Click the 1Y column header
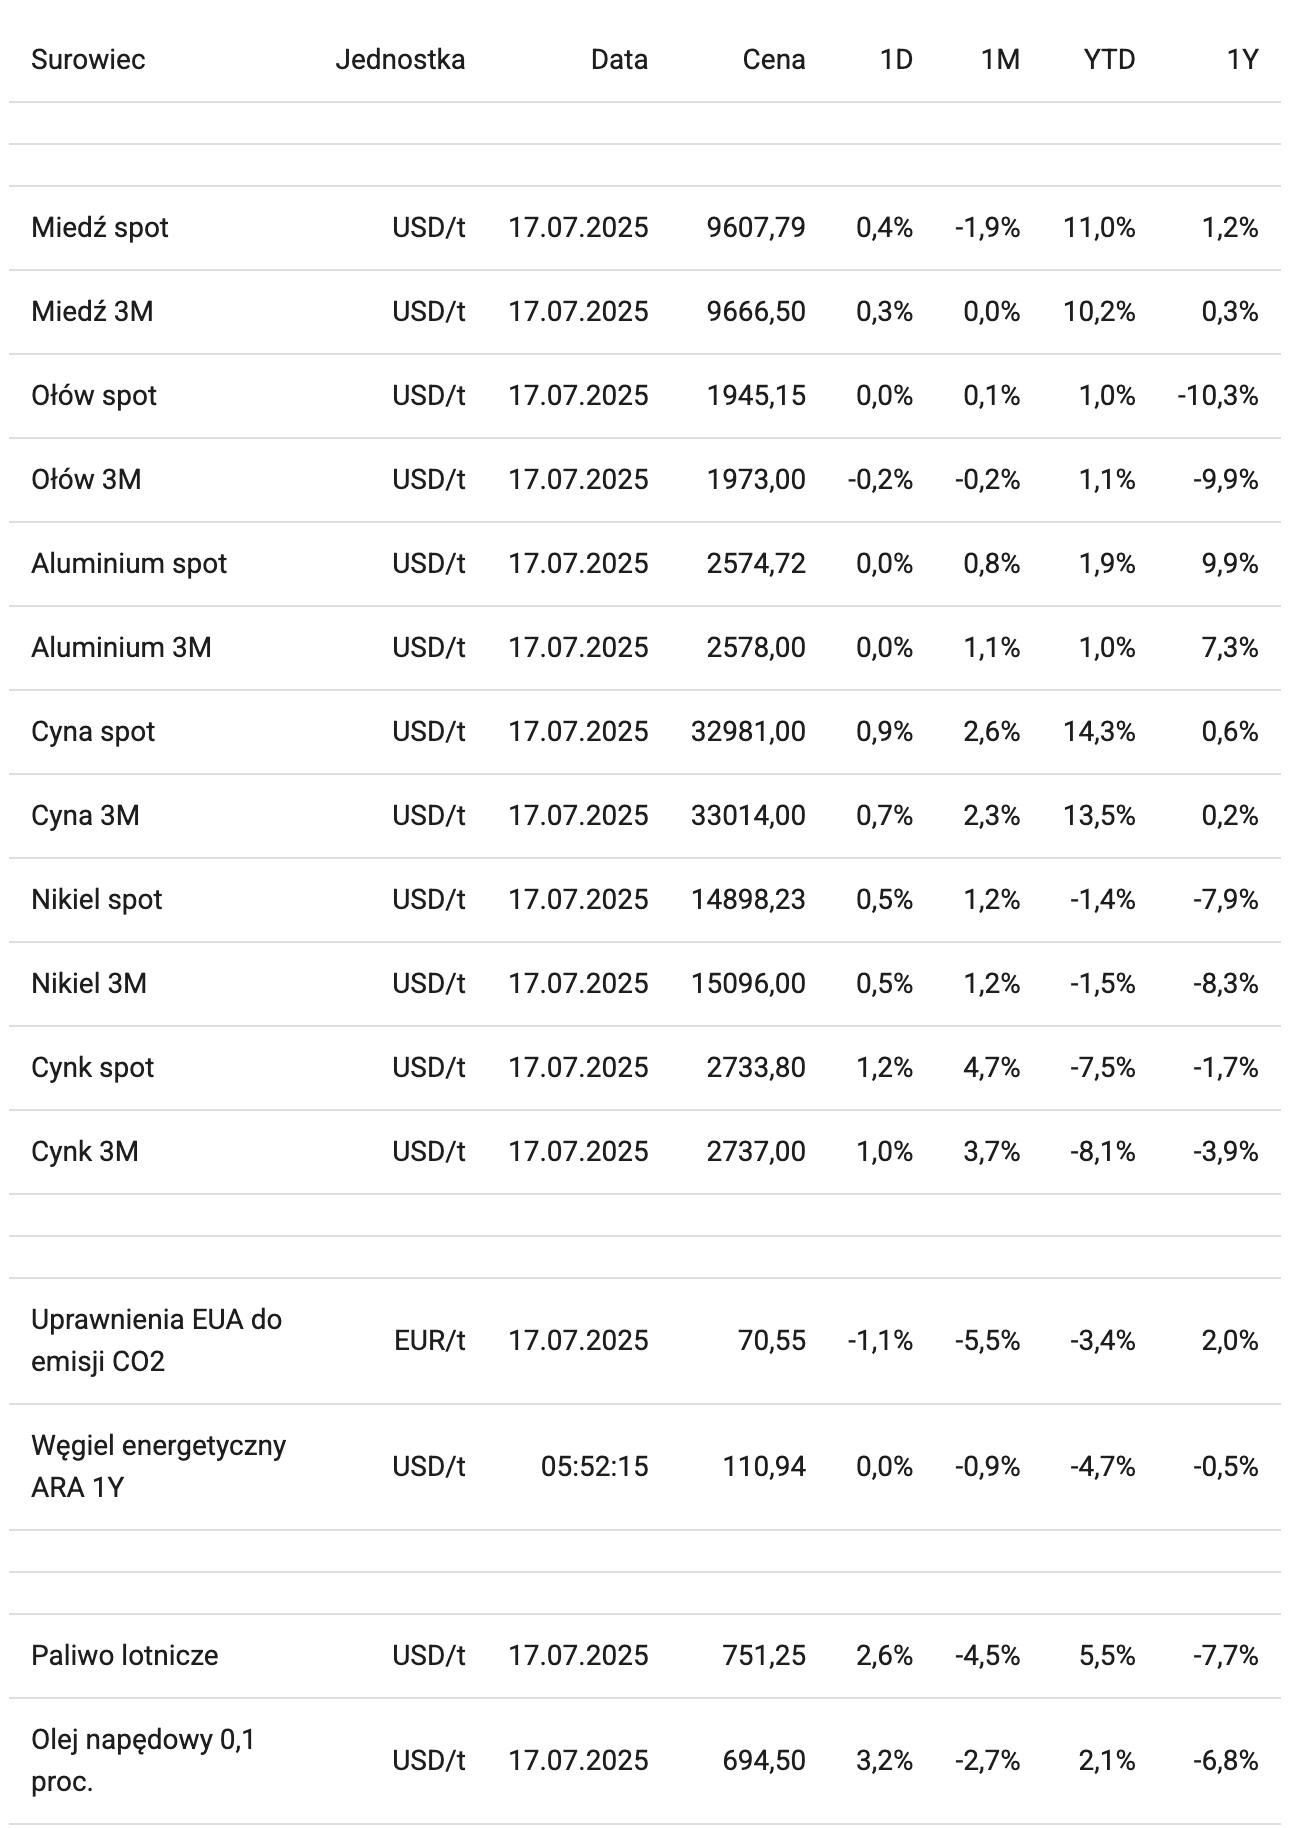This screenshot has height=1828, width=1314. point(1241,60)
